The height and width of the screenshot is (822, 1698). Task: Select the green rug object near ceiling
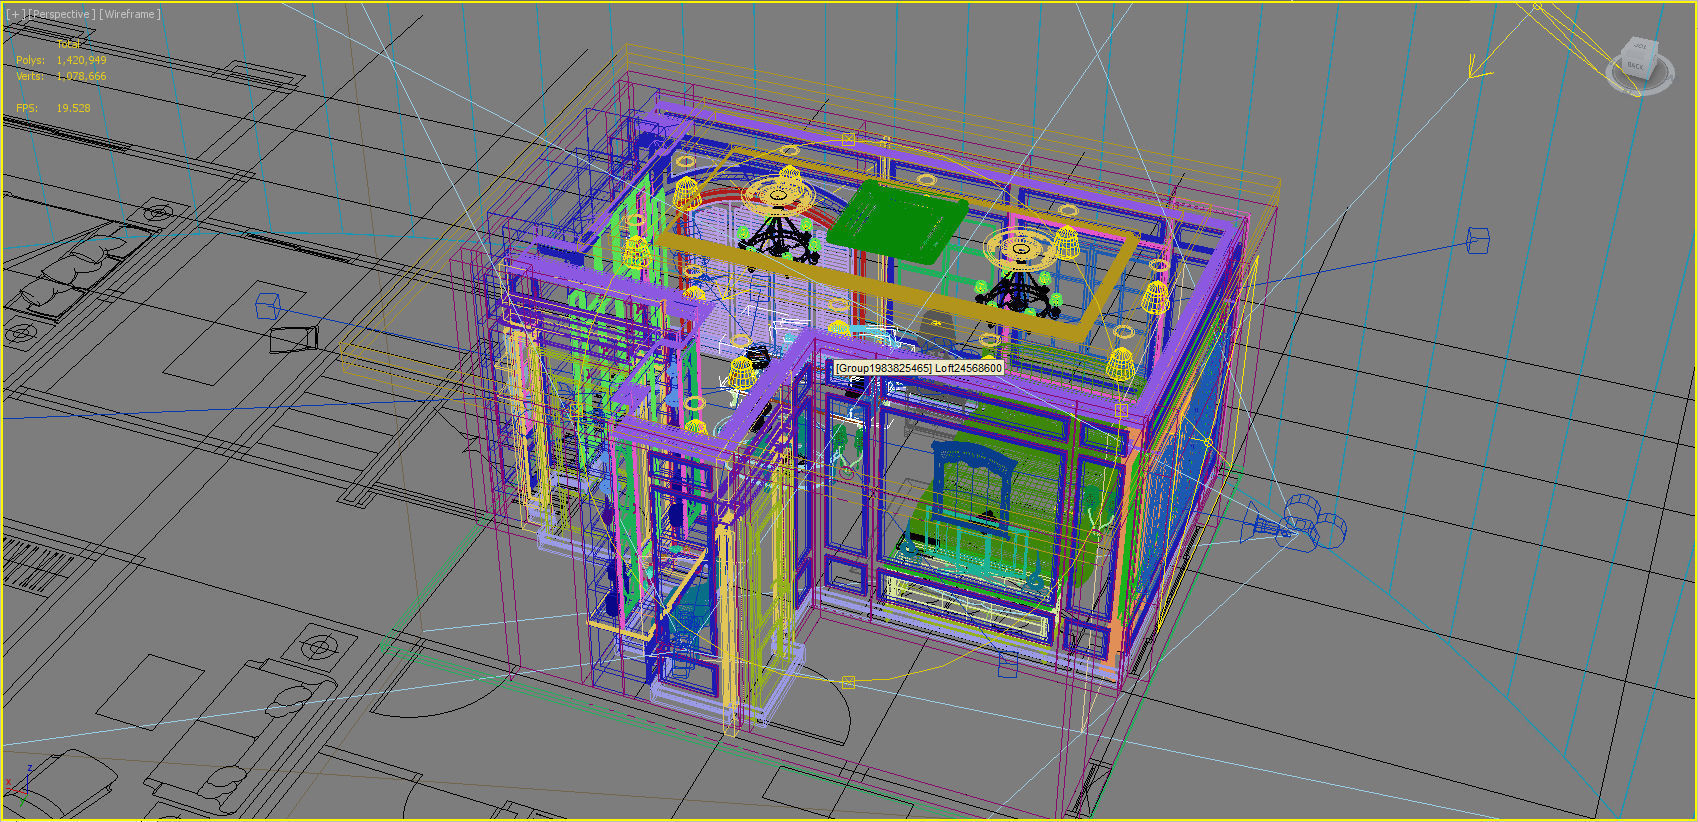[897, 222]
